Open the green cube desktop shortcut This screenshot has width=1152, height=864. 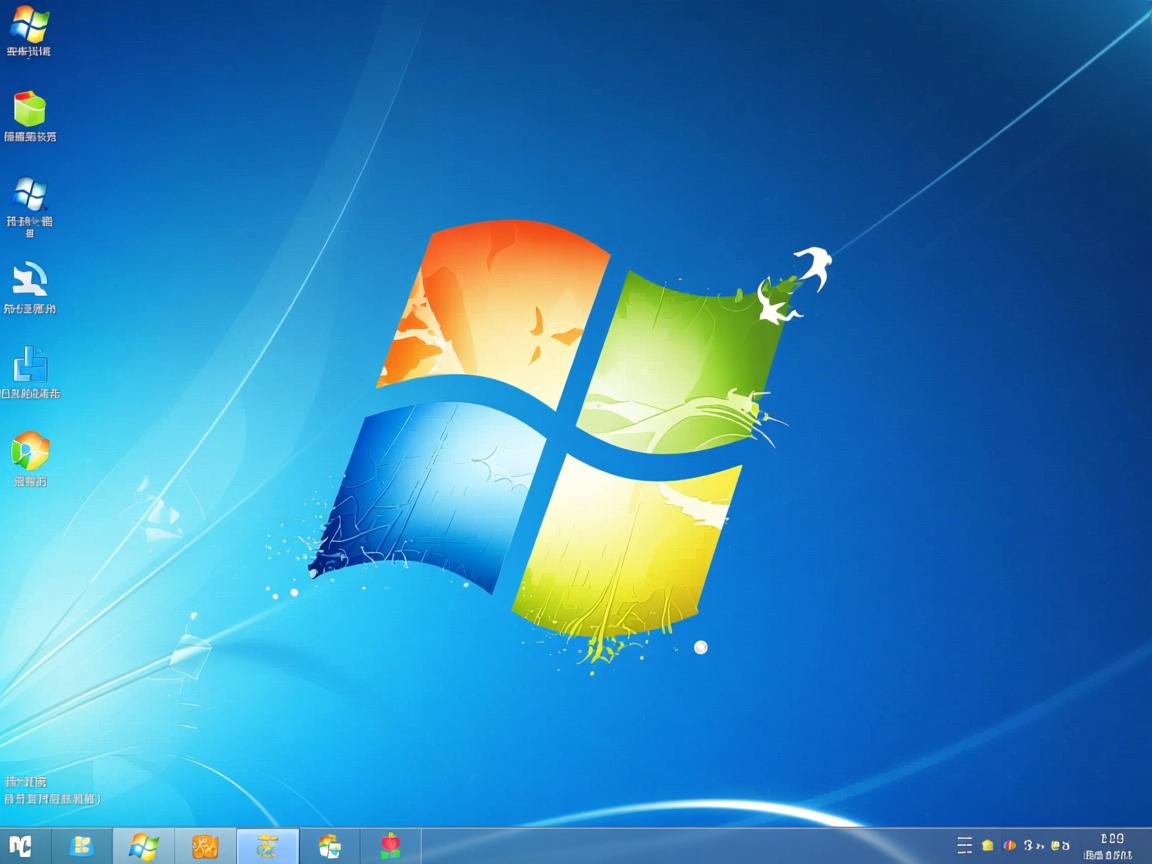[29, 109]
